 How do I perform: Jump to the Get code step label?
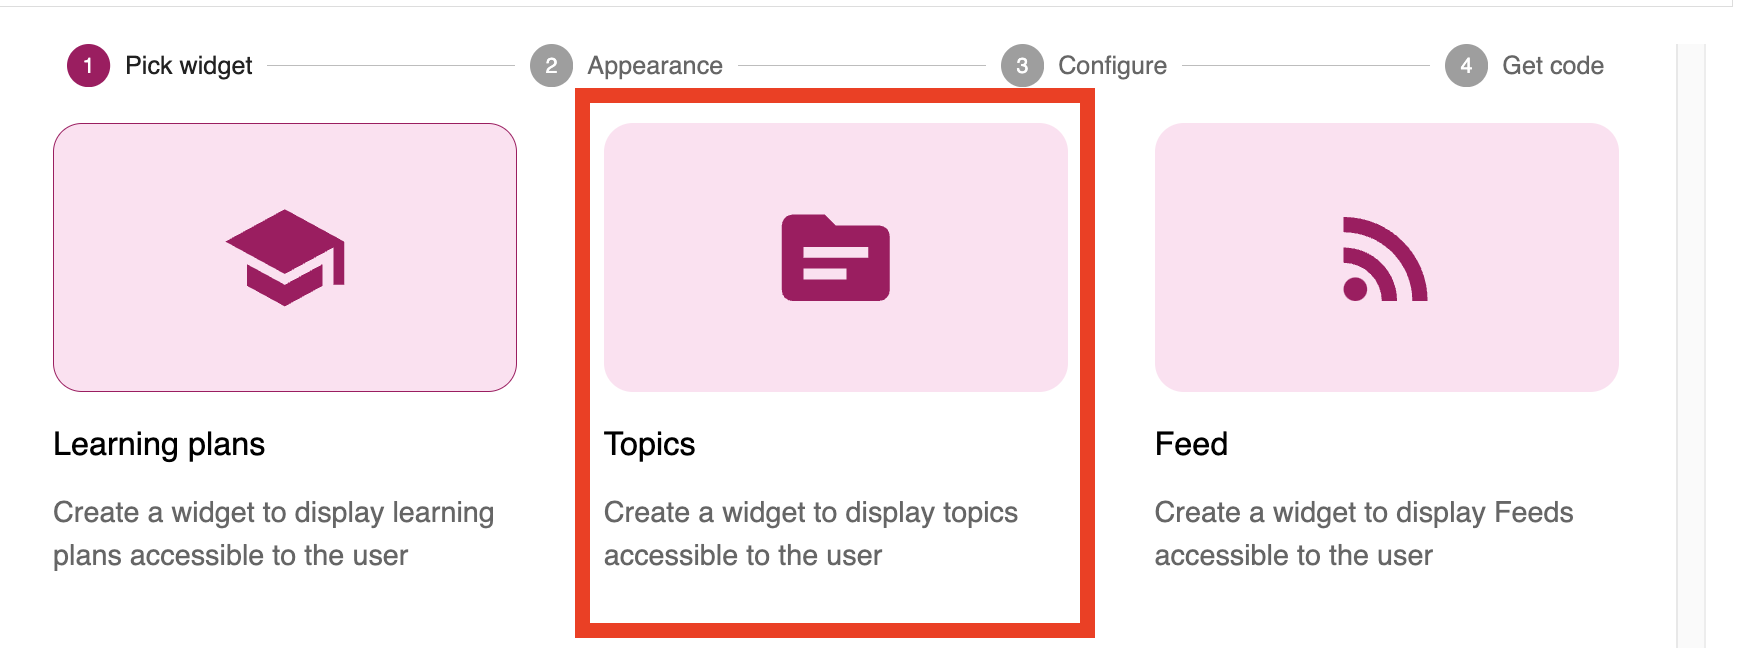(1552, 66)
